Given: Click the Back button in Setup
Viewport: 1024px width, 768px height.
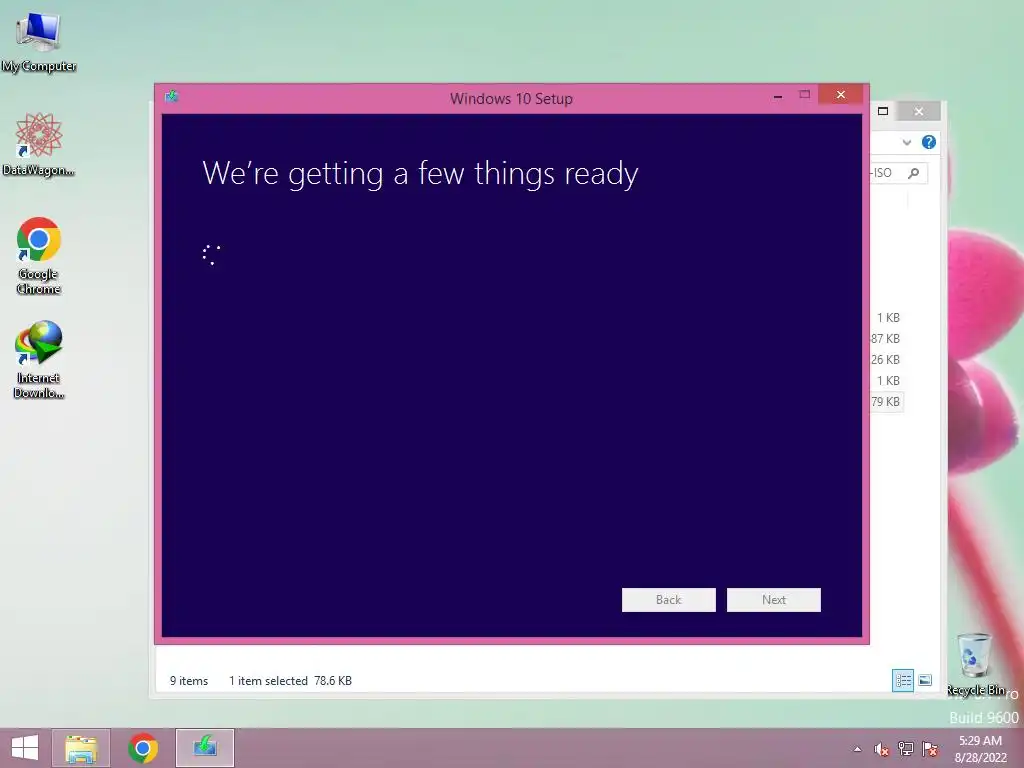Looking at the screenshot, I should (x=669, y=600).
